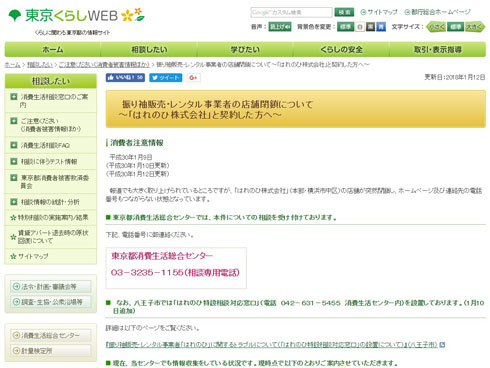Viewport: 490px width, 368px height.
Task: Click the 調査・生協・公衆浴場等 sidebar button
Action: [x=51, y=302]
